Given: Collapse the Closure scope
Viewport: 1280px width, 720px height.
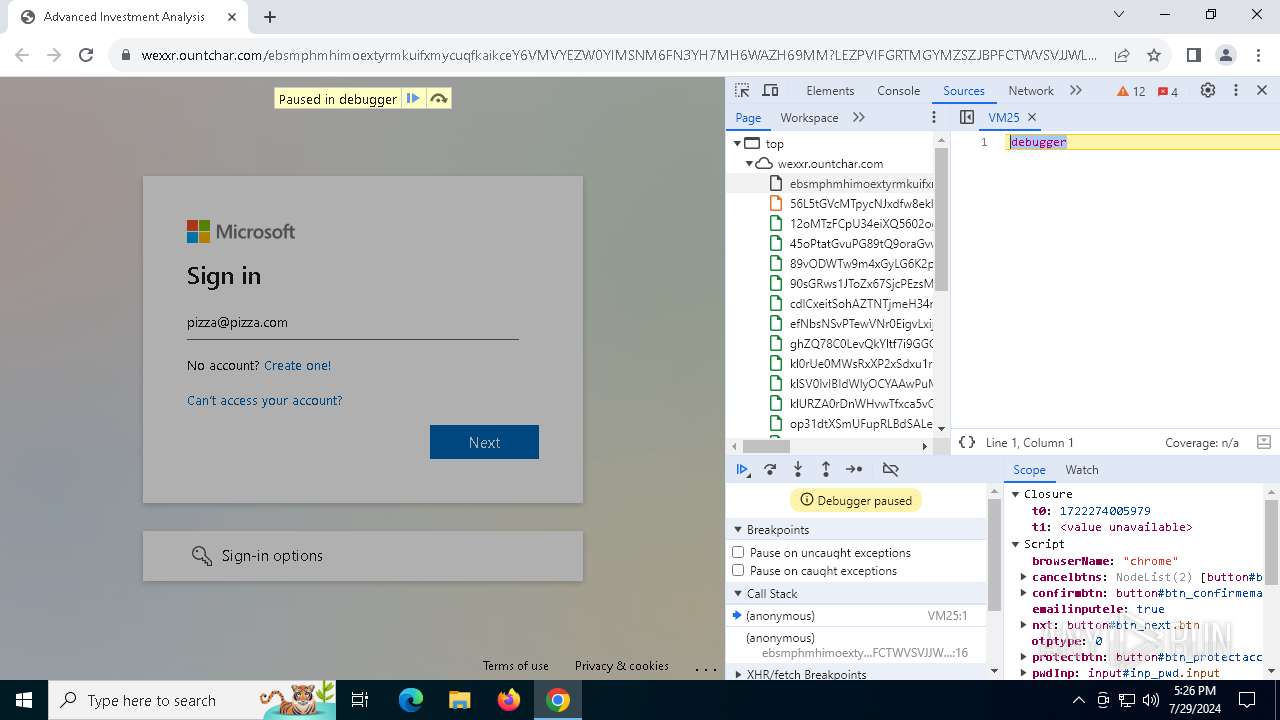Looking at the screenshot, I should [1015, 494].
